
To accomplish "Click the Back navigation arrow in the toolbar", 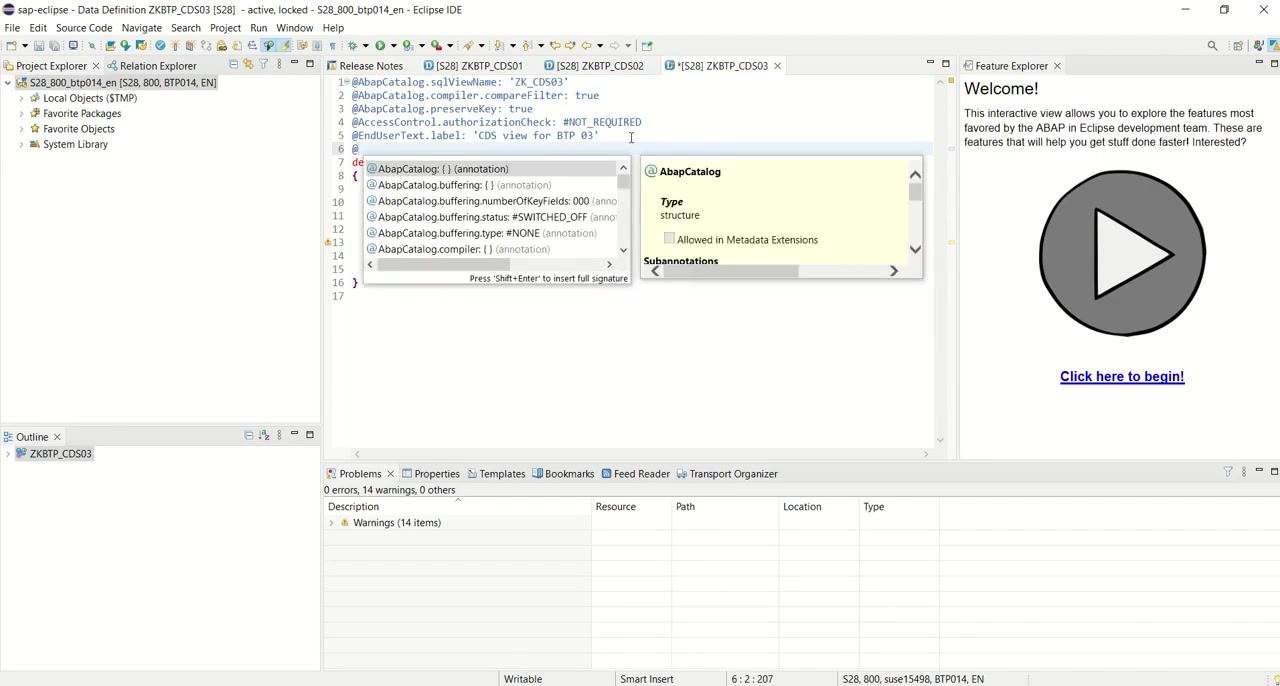I will [585, 45].
